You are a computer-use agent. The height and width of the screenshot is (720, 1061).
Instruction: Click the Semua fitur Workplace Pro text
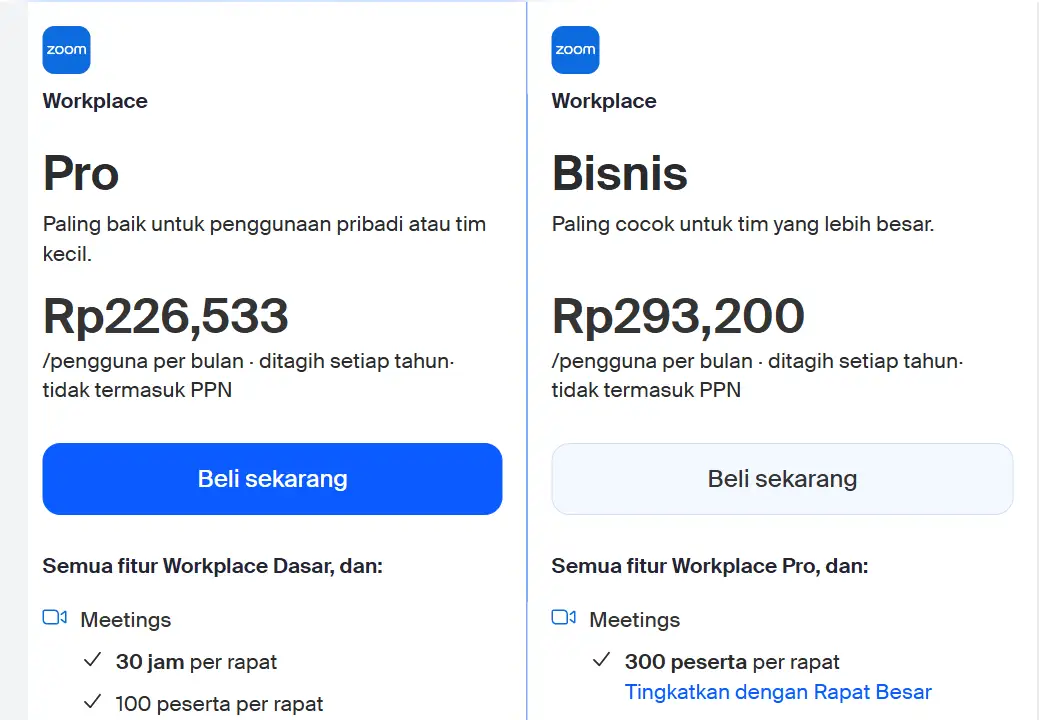tap(709, 566)
